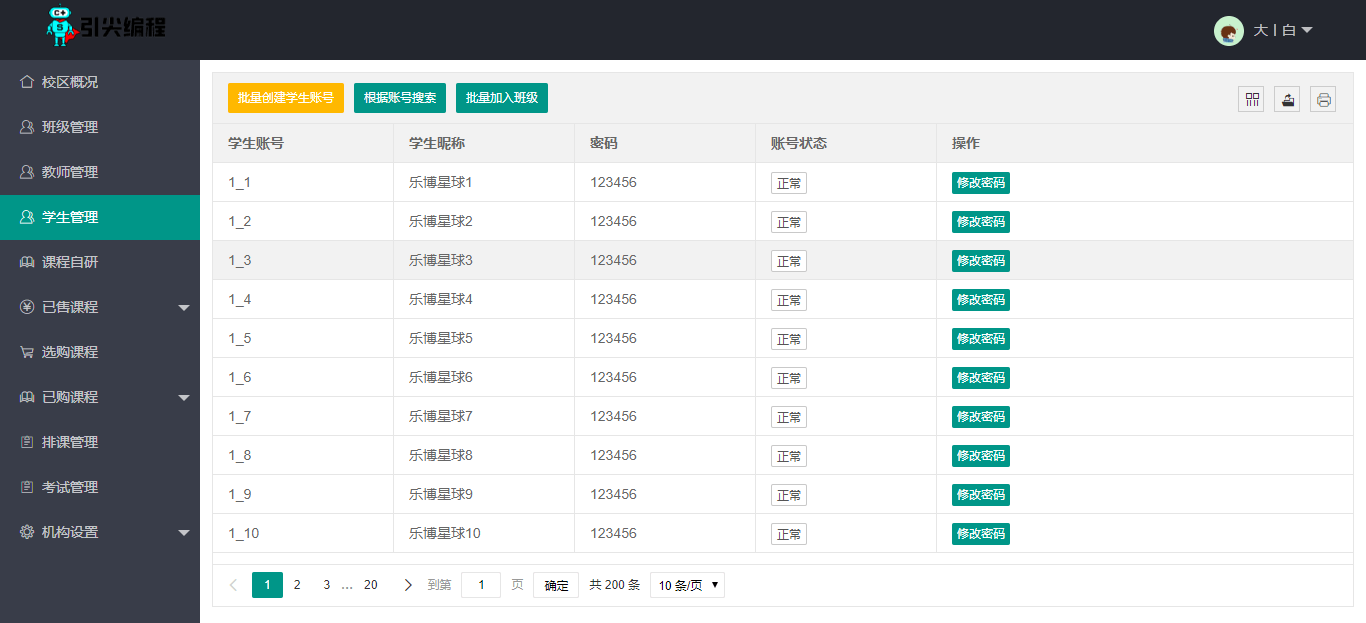Click the home icon beside 校区概况

(x=27, y=82)
